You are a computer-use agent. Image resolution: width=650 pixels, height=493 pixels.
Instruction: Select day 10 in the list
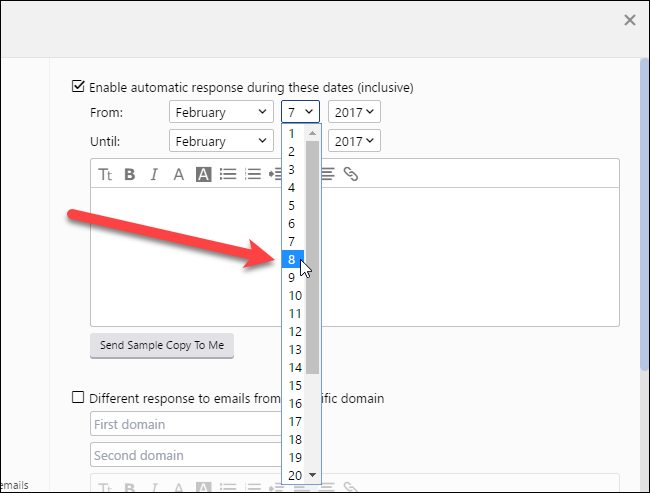tap(293, 296)
